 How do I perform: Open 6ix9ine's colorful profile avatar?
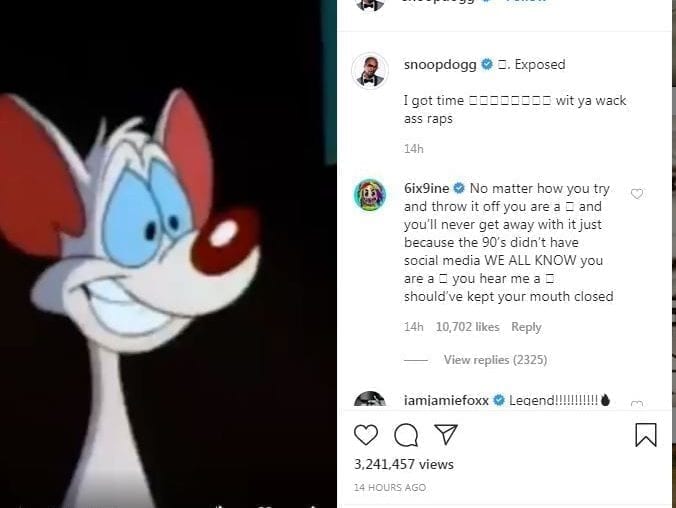point(370,194)
